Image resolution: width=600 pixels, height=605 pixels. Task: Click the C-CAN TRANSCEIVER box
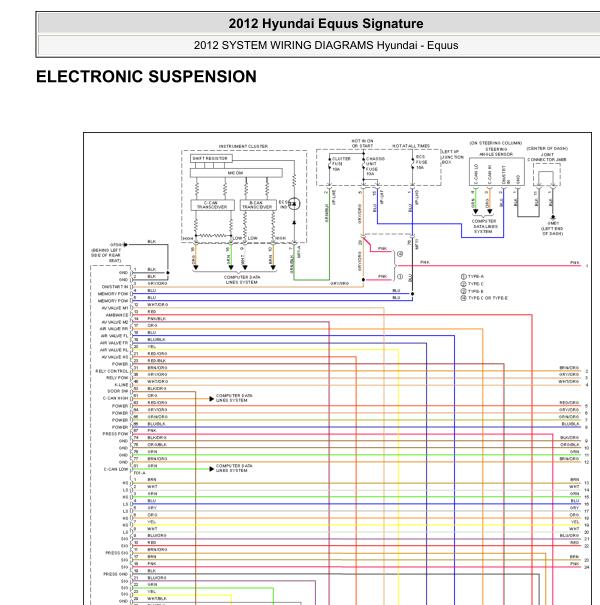coord(212,205)
